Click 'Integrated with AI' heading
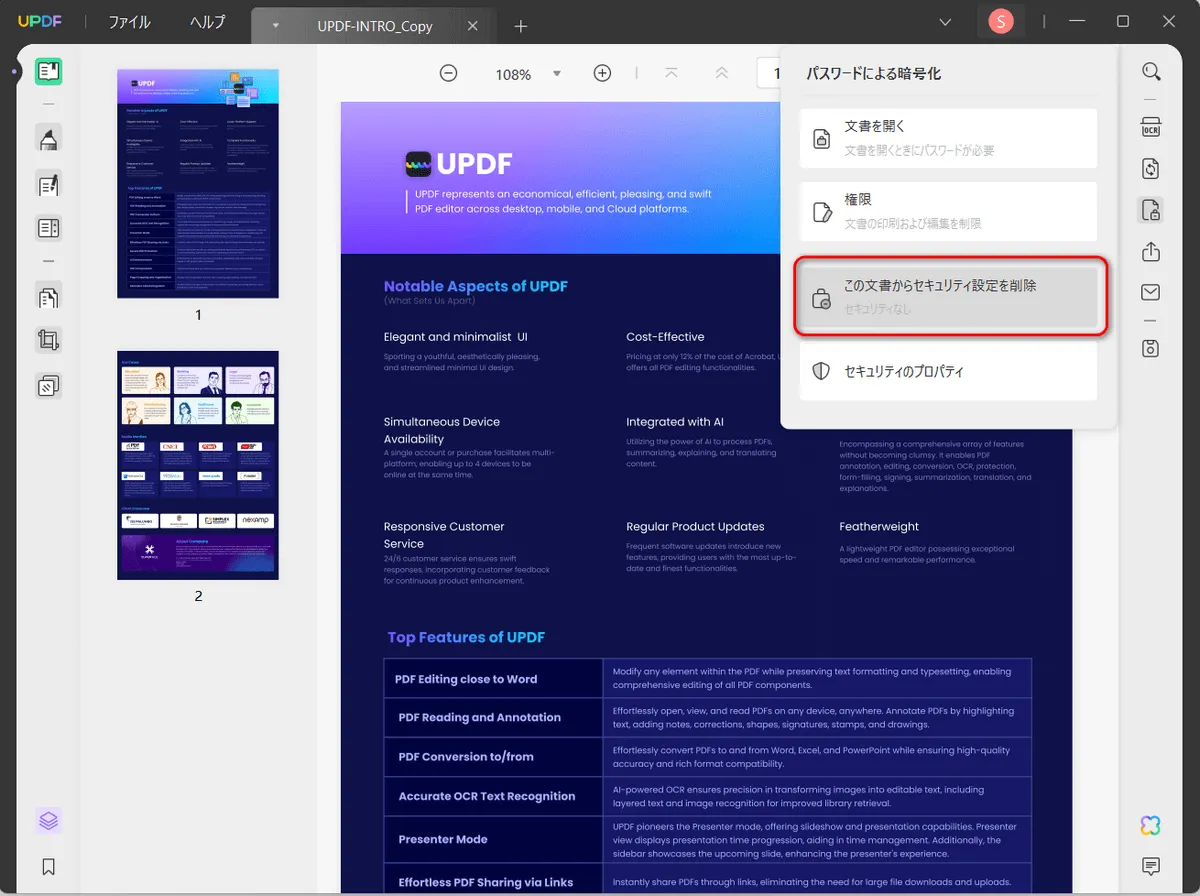Screen dimensions: 1200x896 tap(675, 422)
